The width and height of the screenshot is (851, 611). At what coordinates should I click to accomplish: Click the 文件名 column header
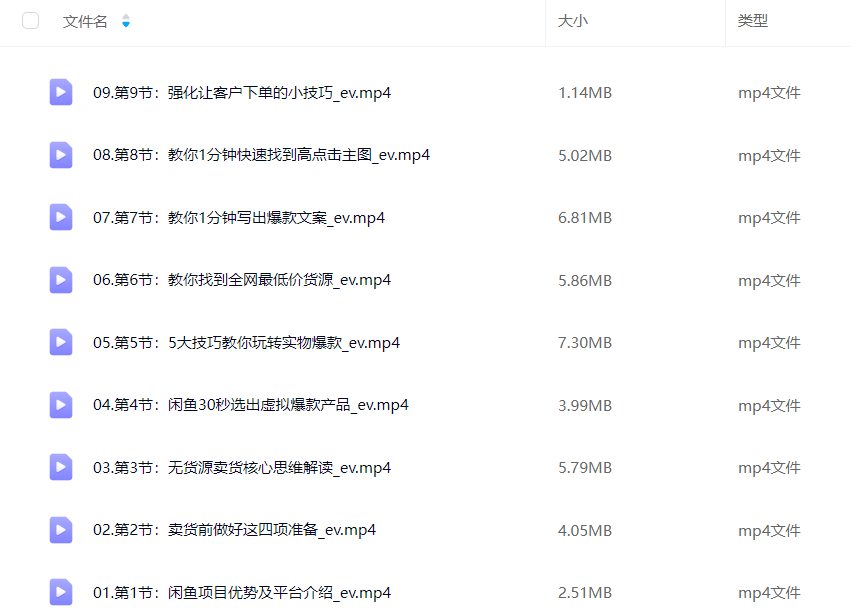coord(85,21)
